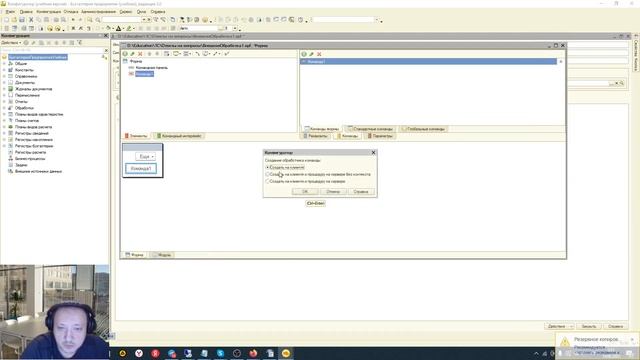Open the Файл menu

pos(10,12)
